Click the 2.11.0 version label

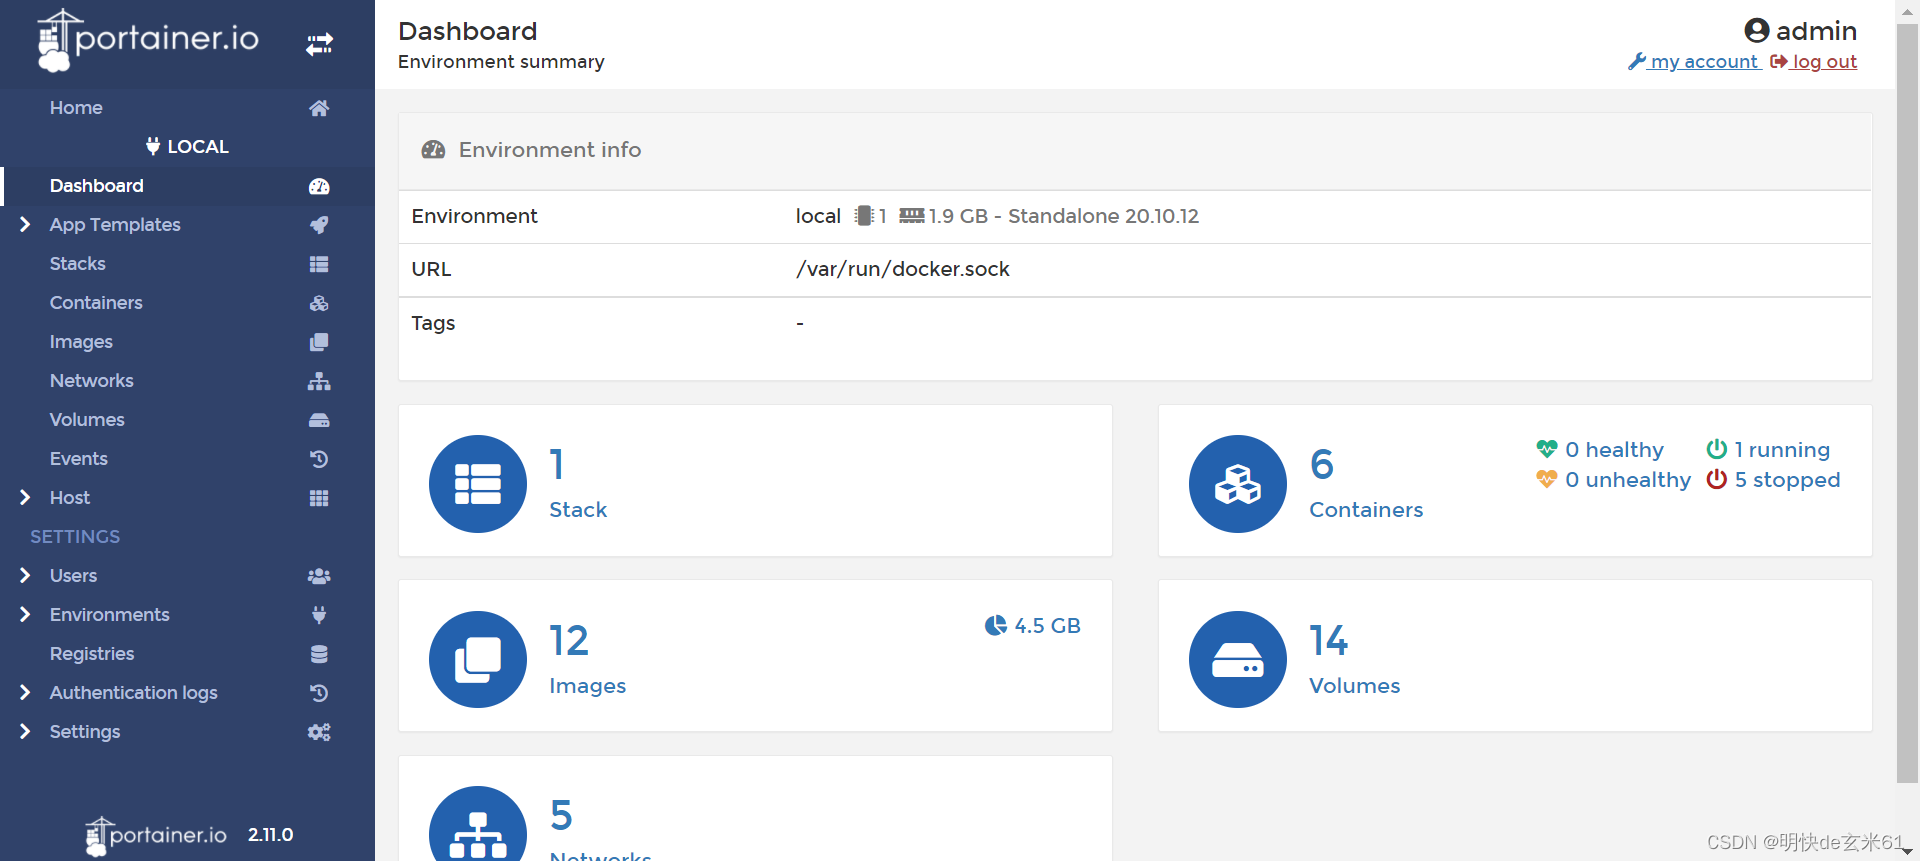coord(271,835)
